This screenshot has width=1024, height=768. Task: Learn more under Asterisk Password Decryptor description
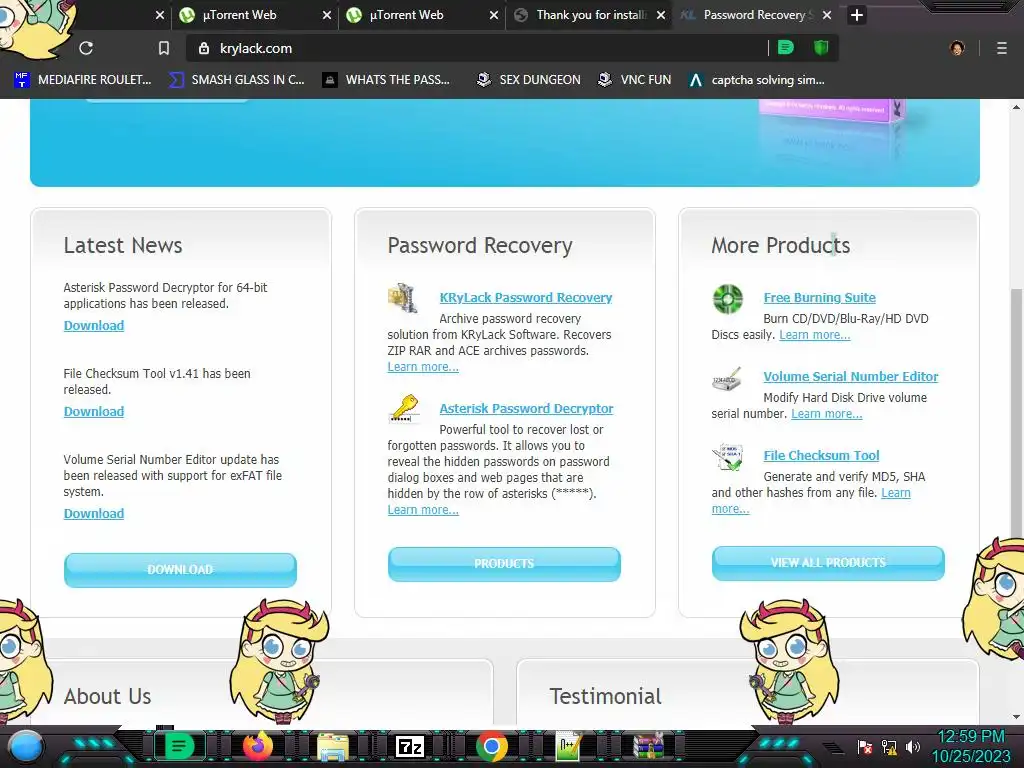tap(423, 510)
